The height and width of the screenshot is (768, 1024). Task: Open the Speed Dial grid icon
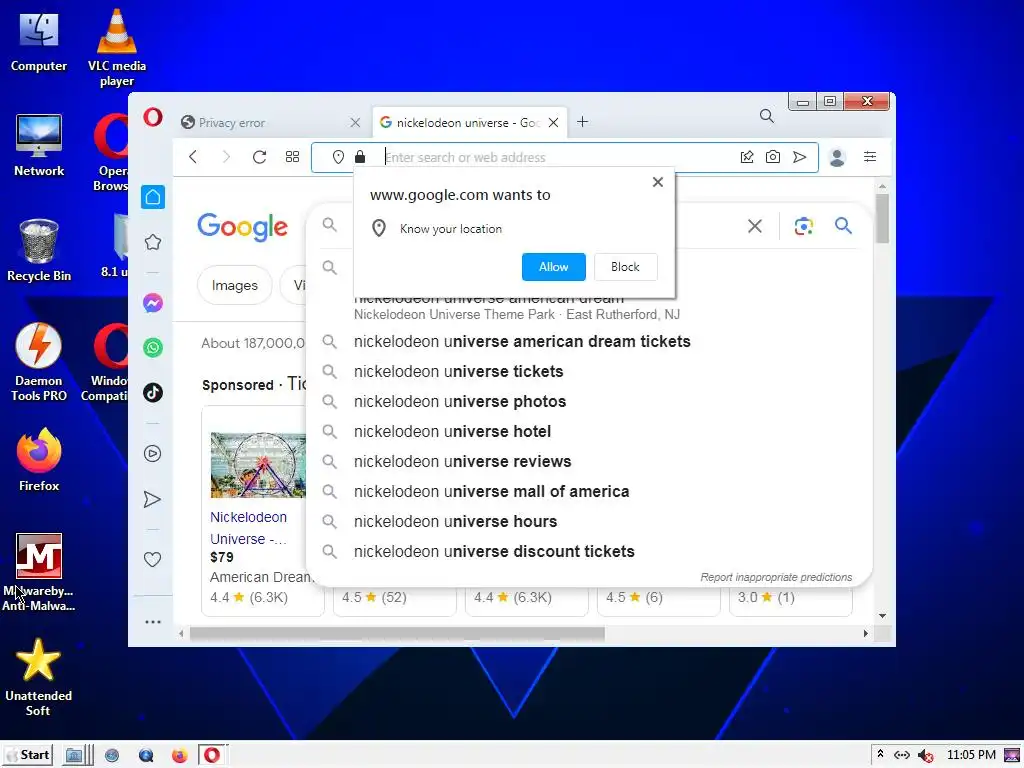pyautogui.click(x=293, y=157)
